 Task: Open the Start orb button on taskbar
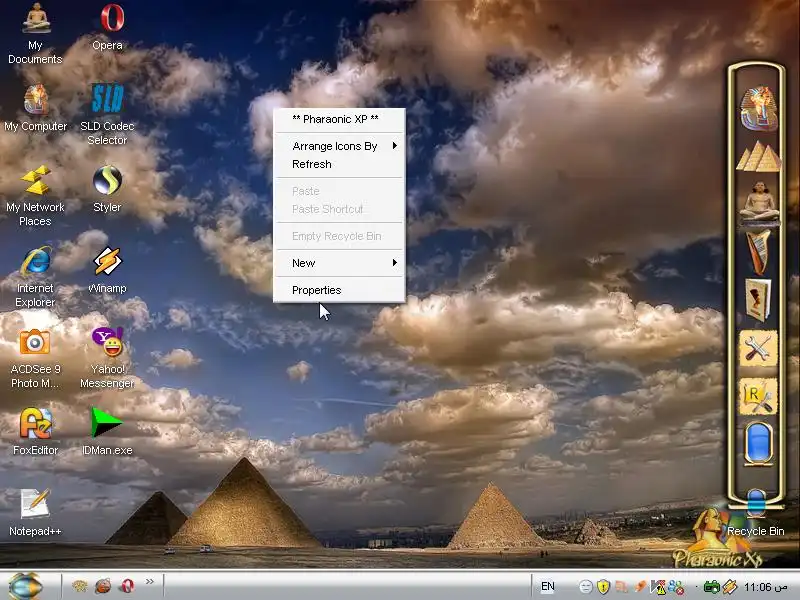click(x=25, y=586)
